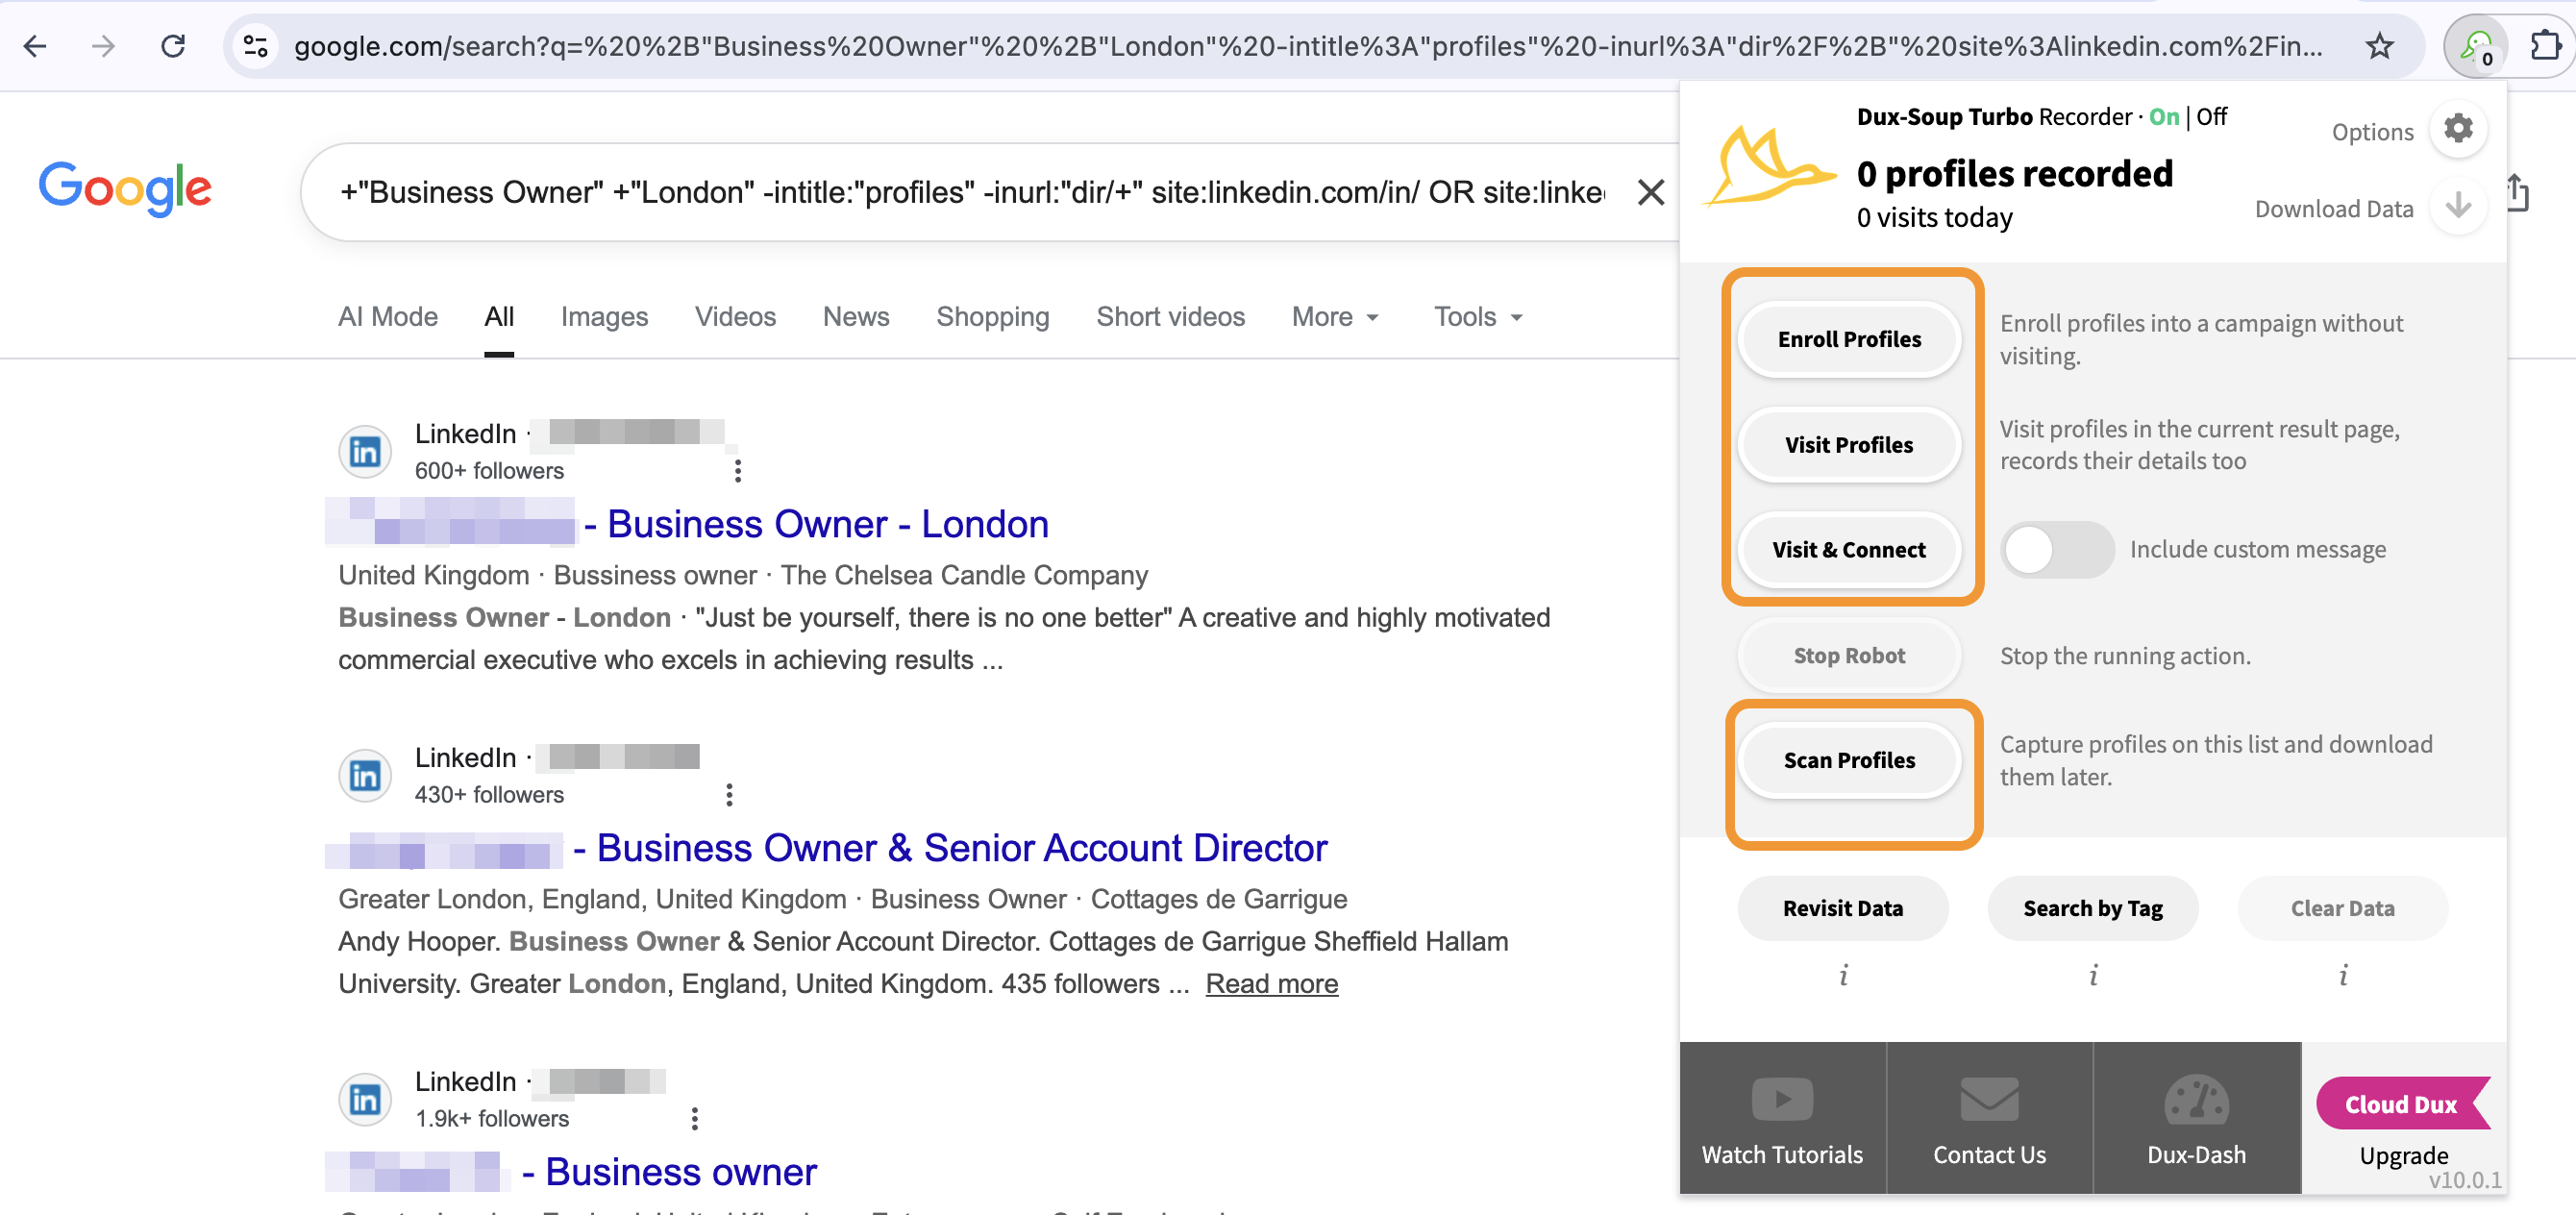Clear the Google search box with X
Image resolution: width=2576 pixels, height=1215 pixels.
pos(1650,192)
